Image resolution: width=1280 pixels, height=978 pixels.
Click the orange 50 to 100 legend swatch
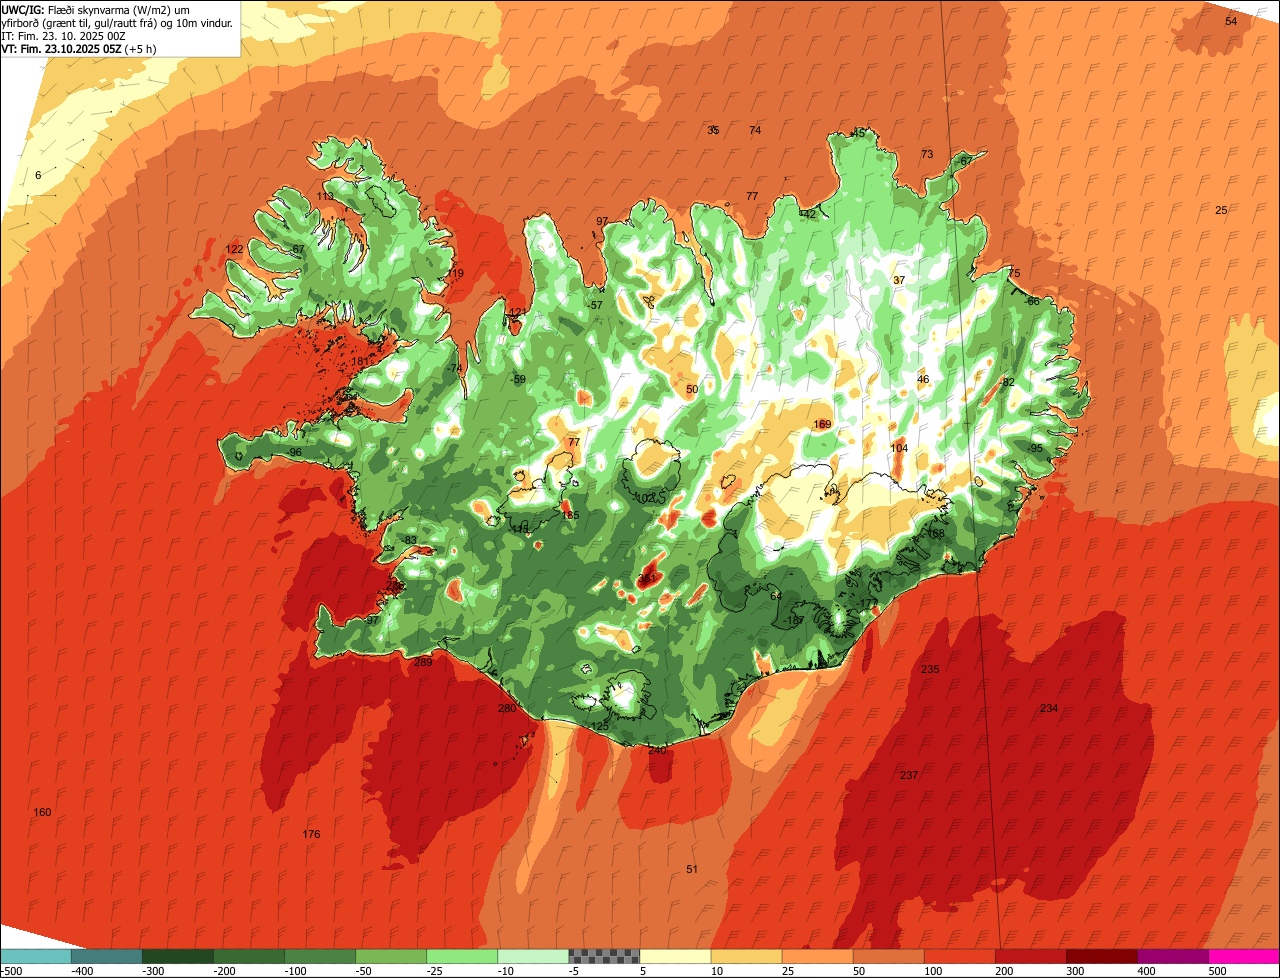coord(888,956)
